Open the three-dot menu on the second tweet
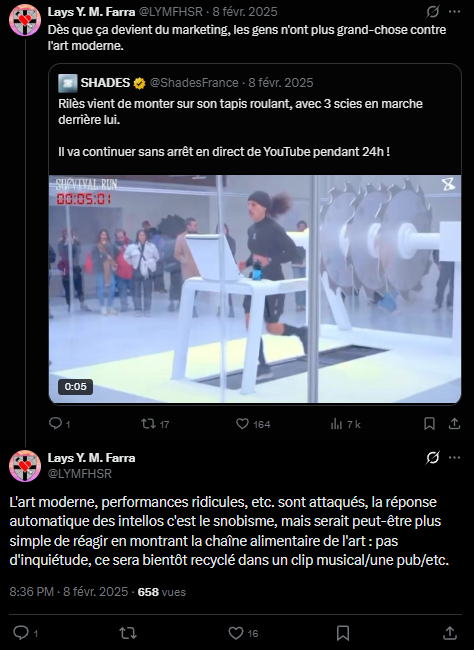 [x=455, y=458]
